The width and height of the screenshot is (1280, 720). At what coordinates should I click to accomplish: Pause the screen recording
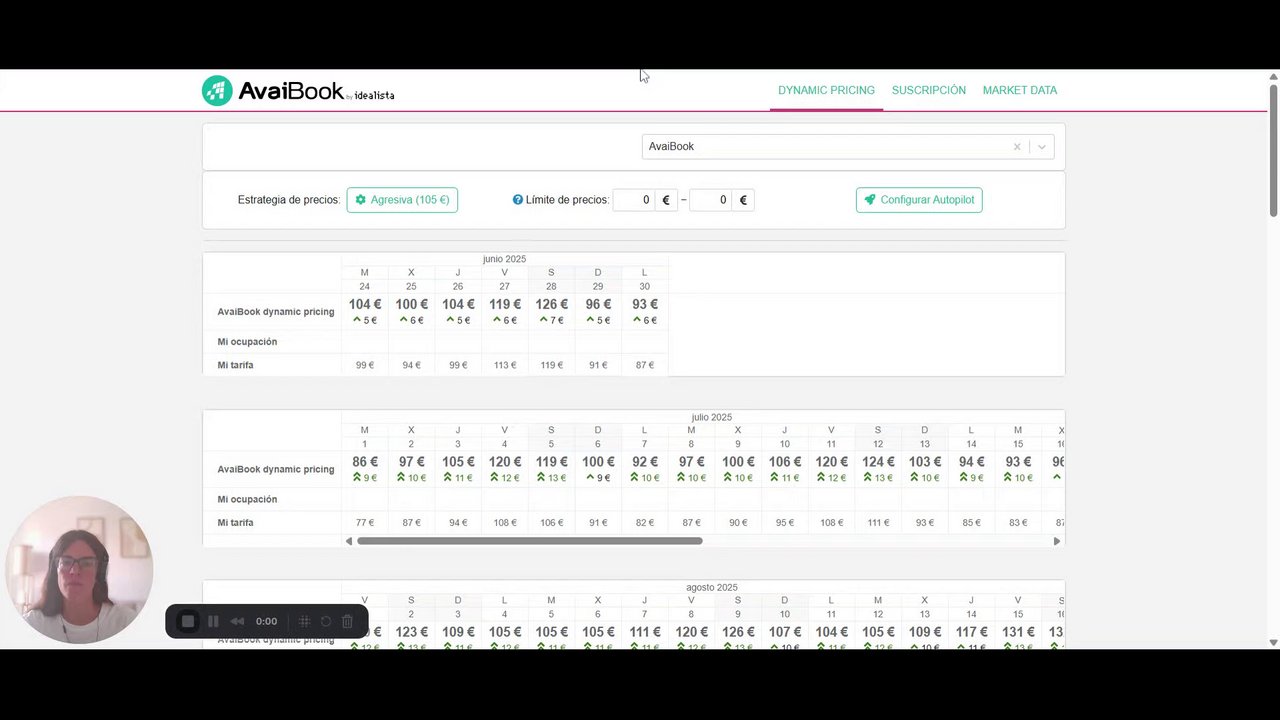213,621
